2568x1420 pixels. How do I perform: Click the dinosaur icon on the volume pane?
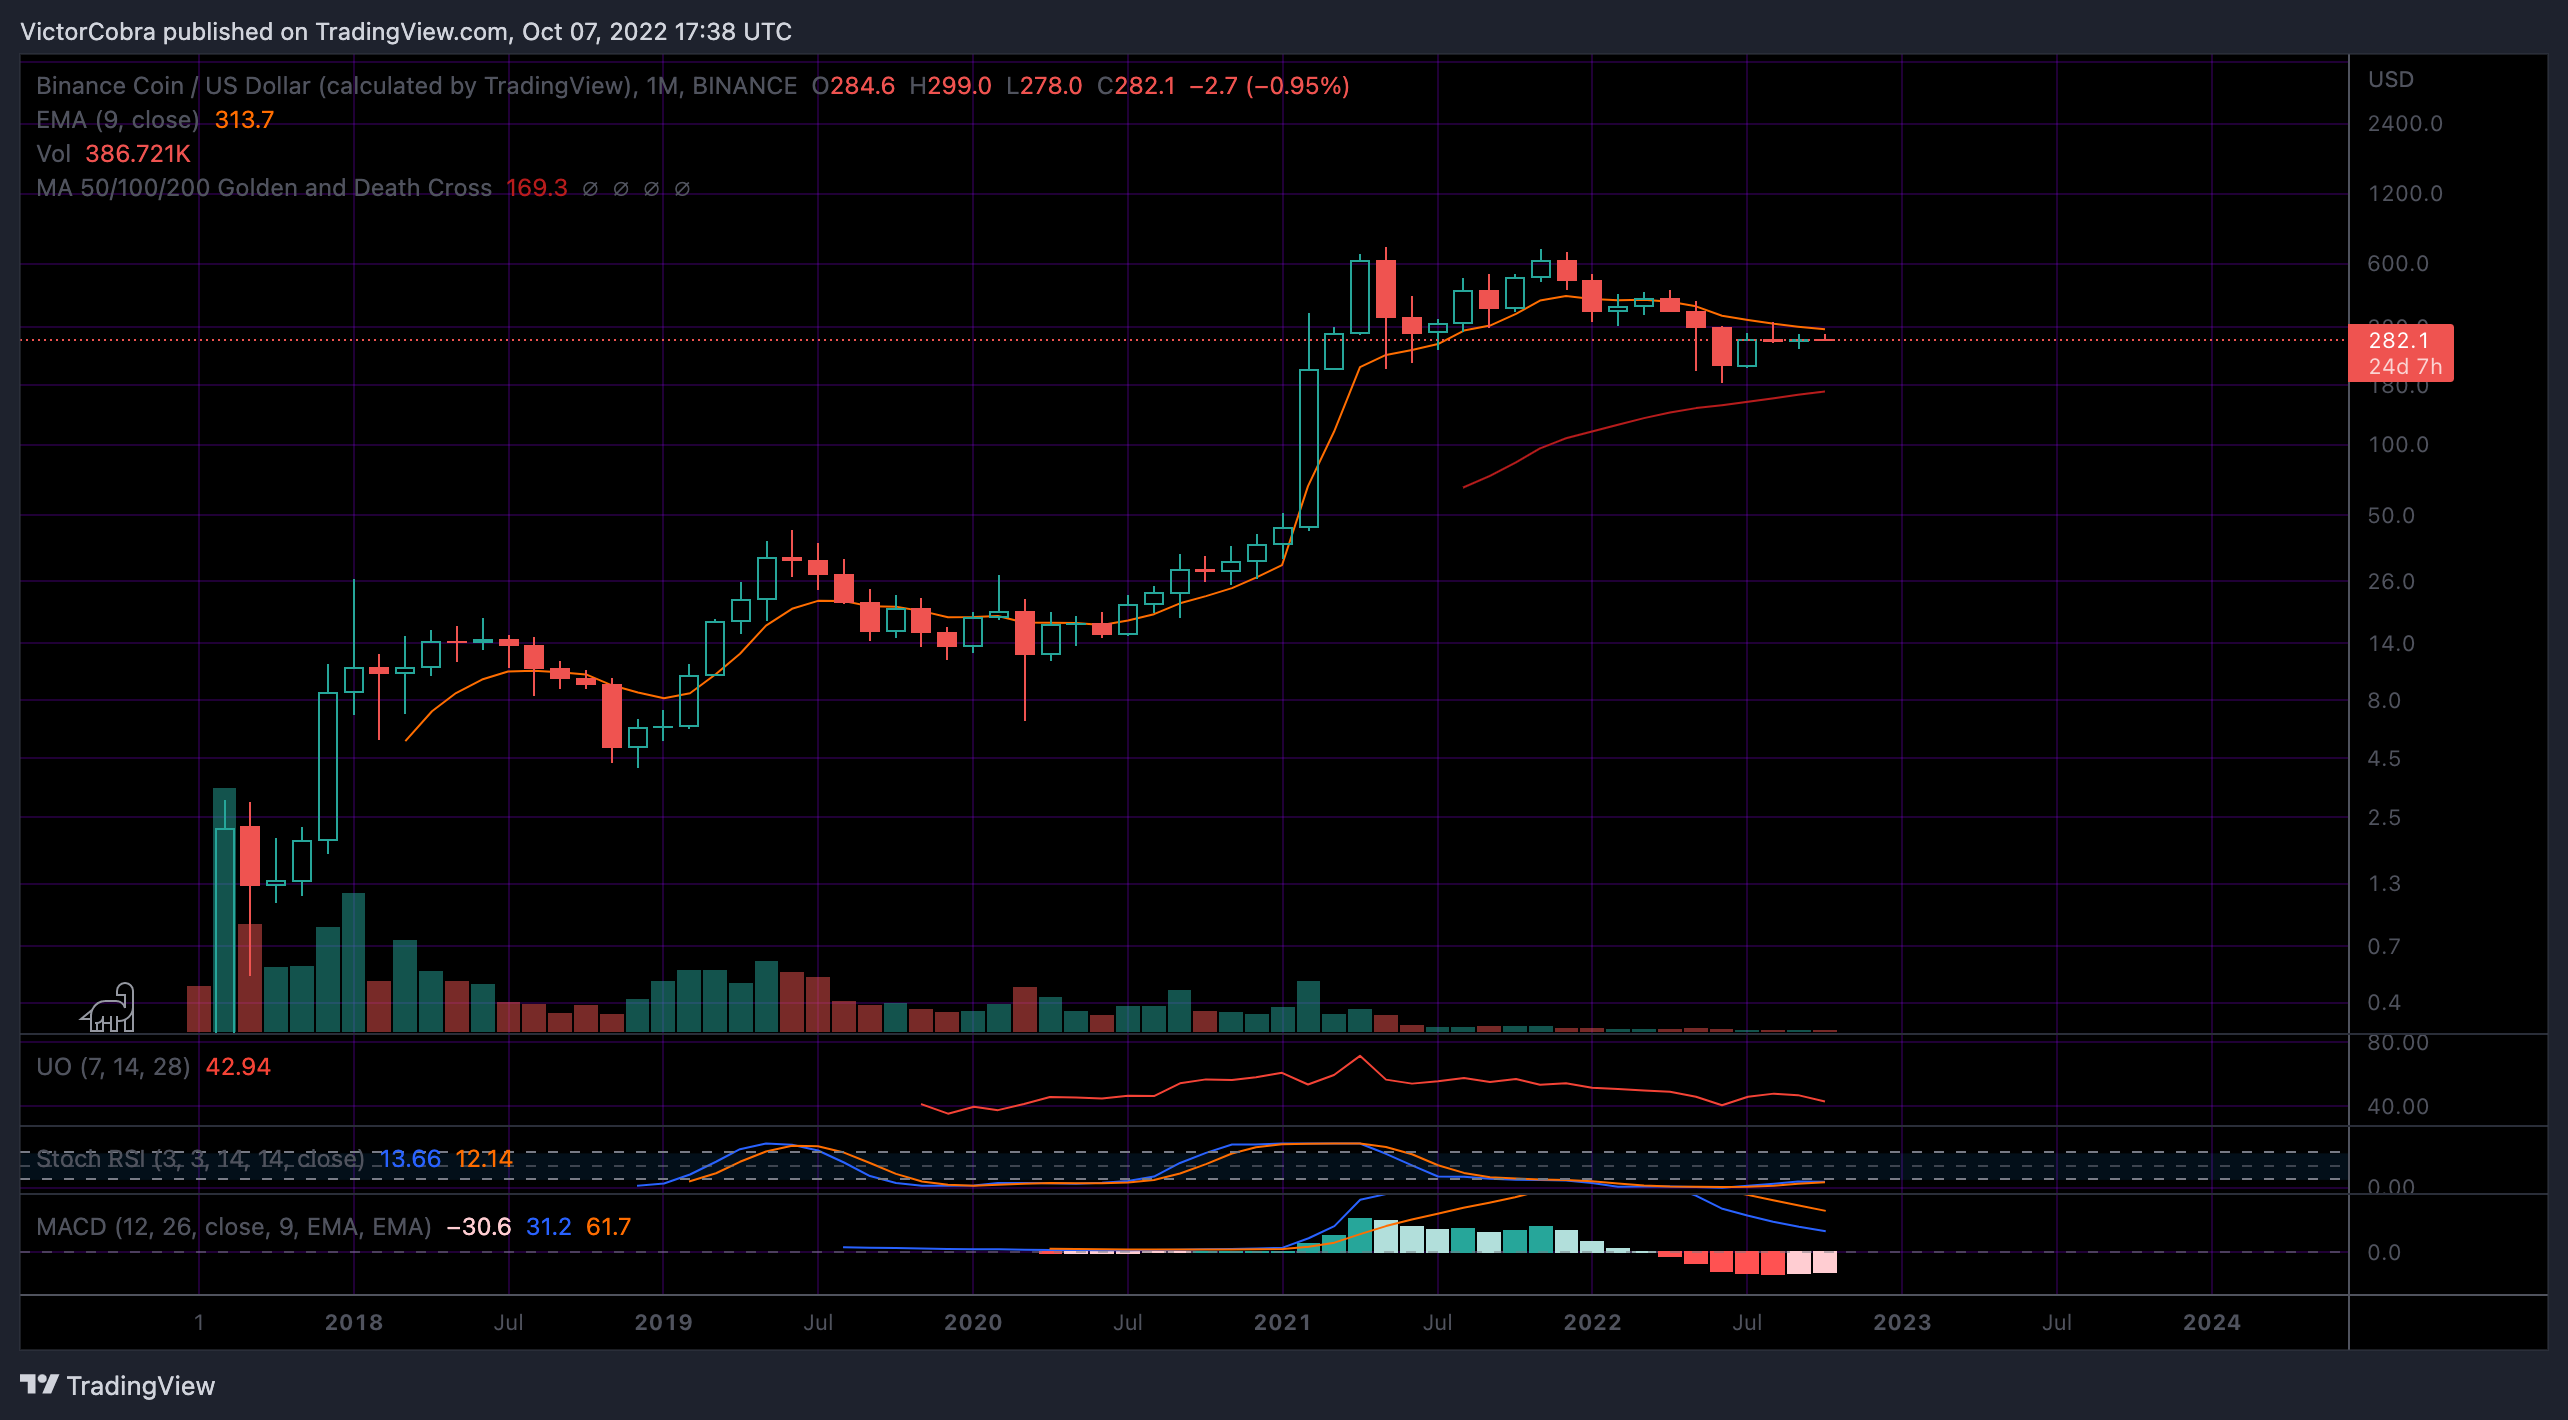pyautogui.click(x=108, y=1007)
